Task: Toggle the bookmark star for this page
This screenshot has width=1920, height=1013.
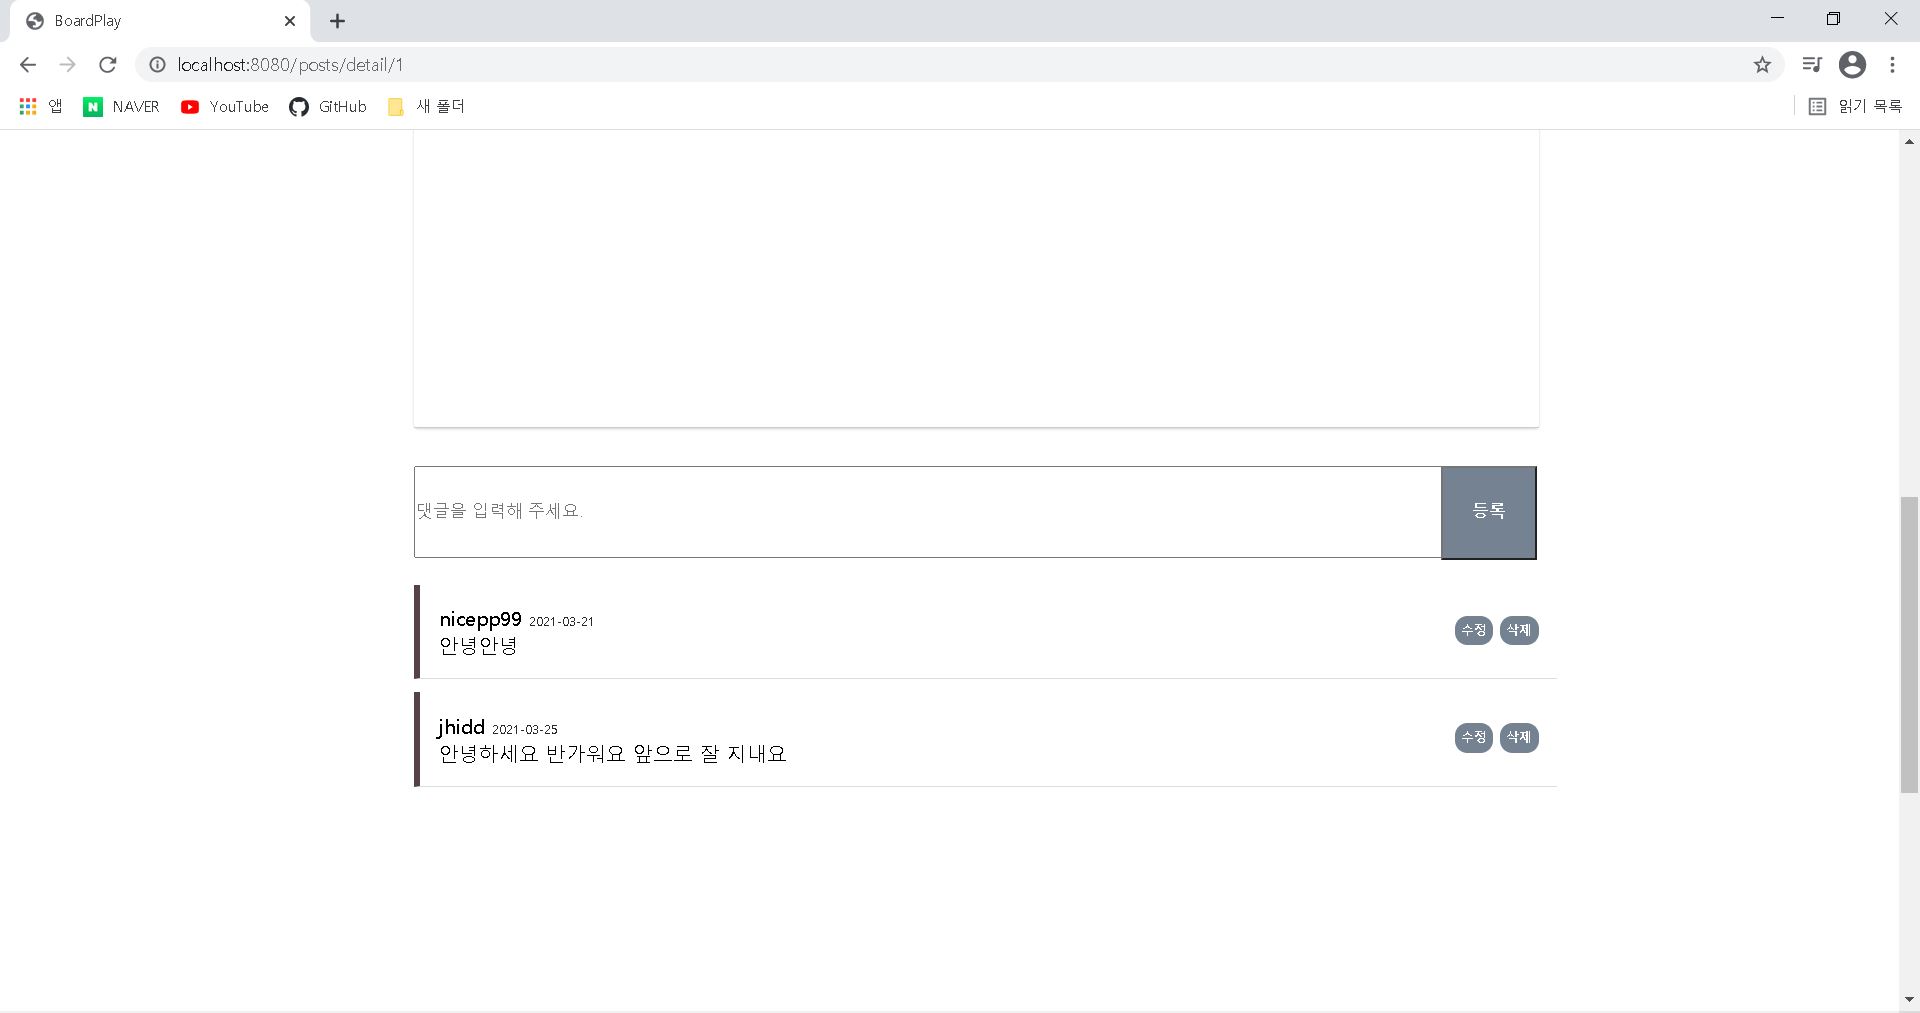Action: 1762,64
